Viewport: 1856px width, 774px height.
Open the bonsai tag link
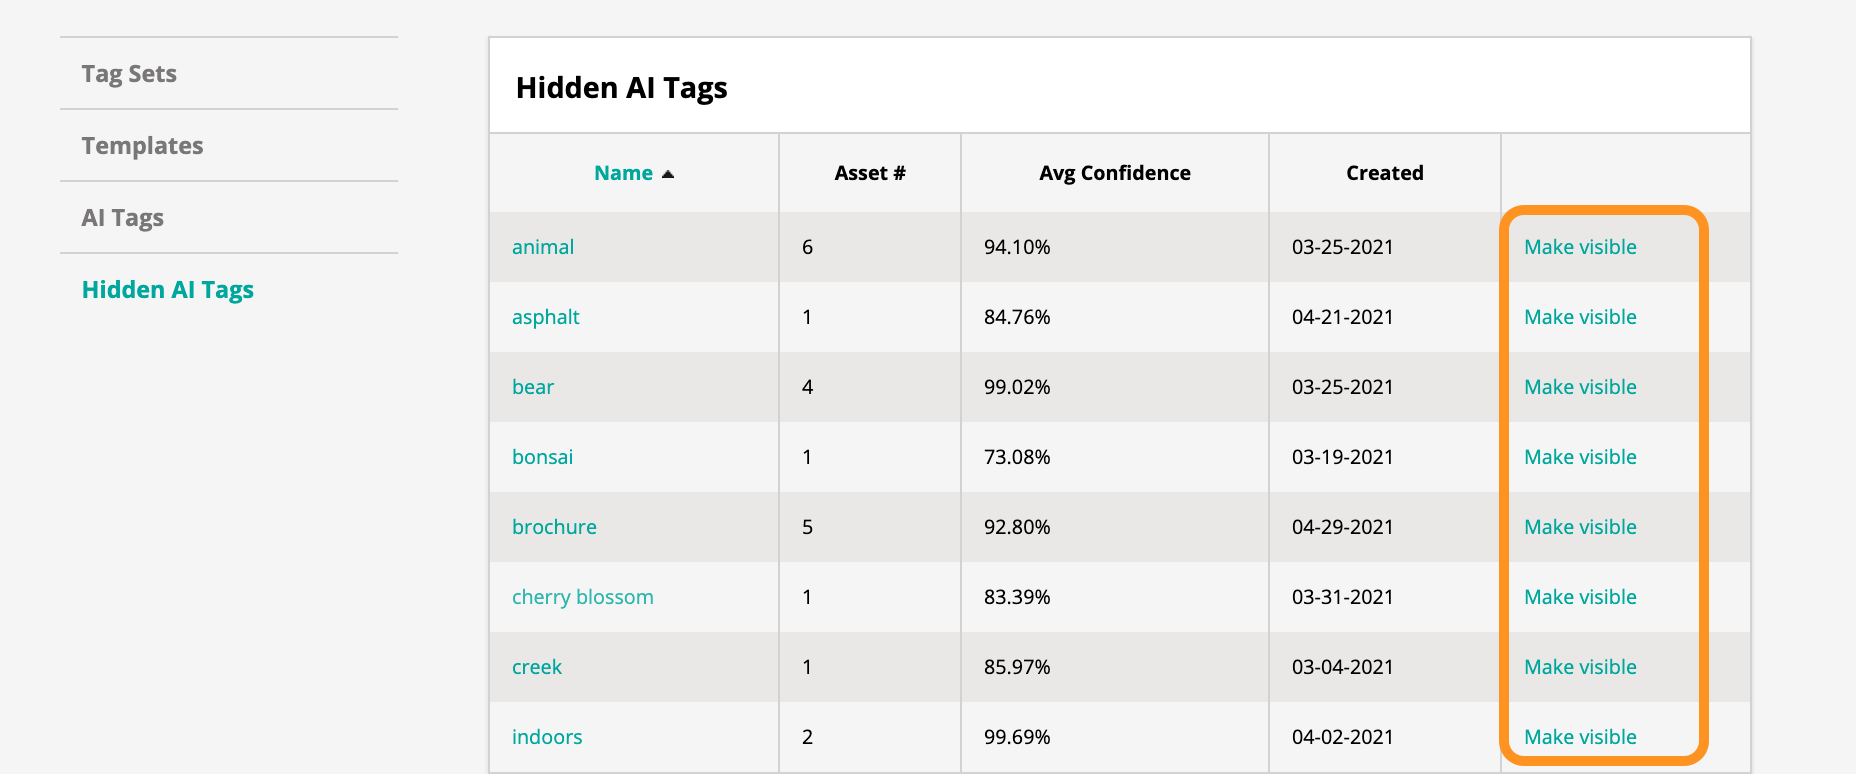tap(542, 457)
